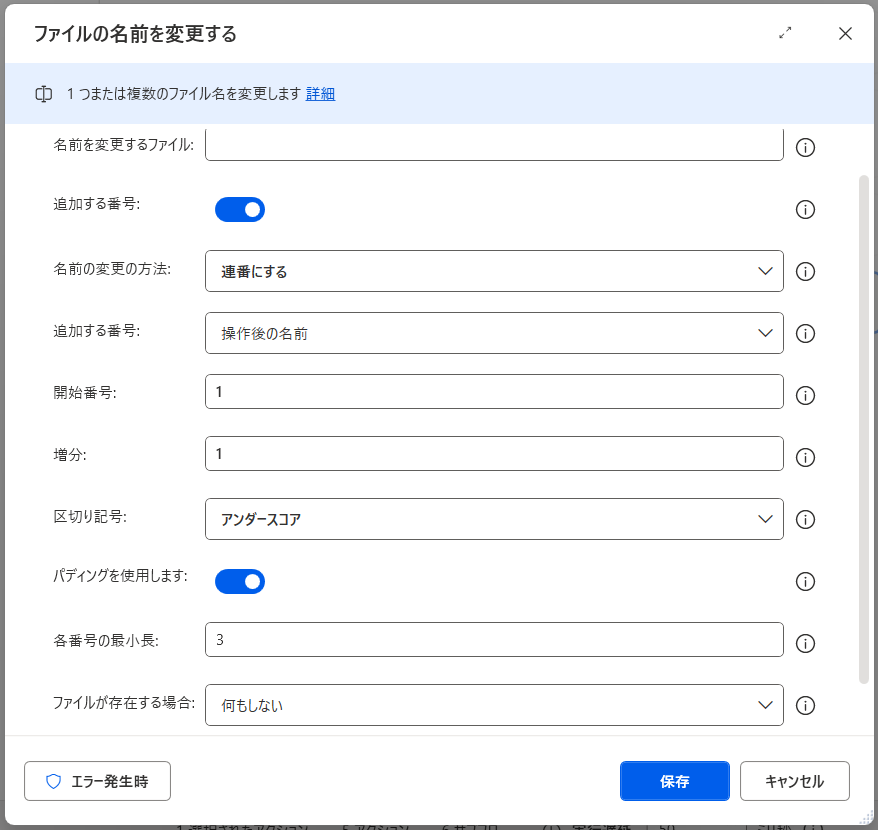Click the 名前を変更するファイル input field
Image resolution: width=878 pixels, height=830 pixels.
(x=494, y=145)
